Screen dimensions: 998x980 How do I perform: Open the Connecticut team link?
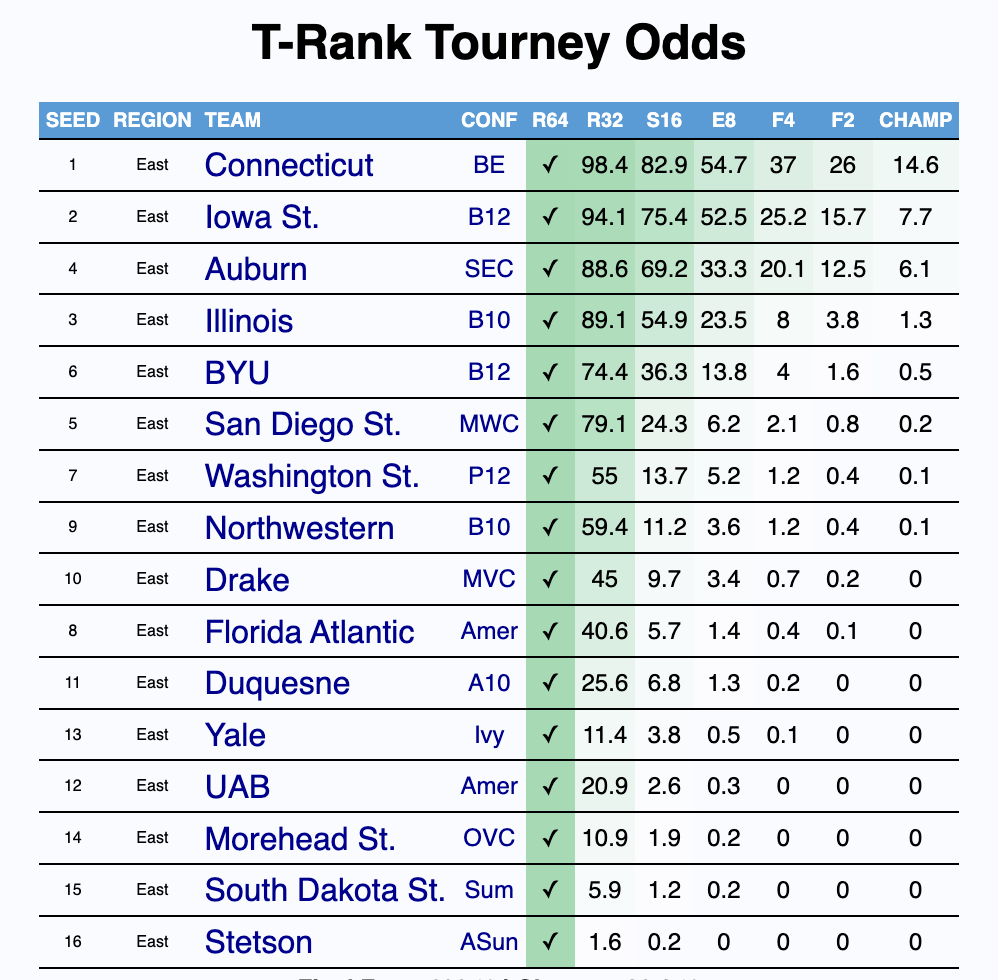pyautogui.click(x=288, y=165)
